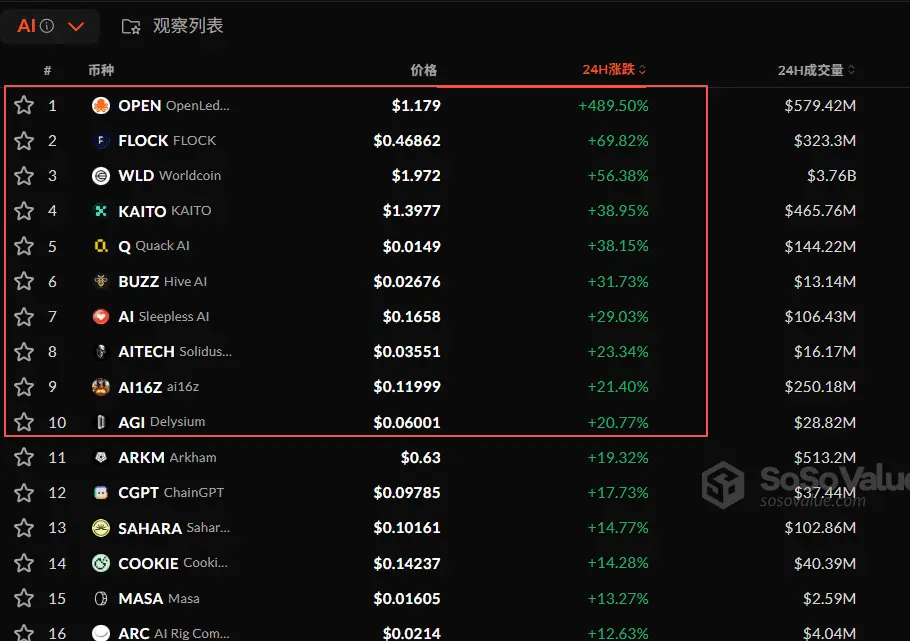Click the ARKM Arkham logo
The image size is (910, 641).
(x=101, y=458)
